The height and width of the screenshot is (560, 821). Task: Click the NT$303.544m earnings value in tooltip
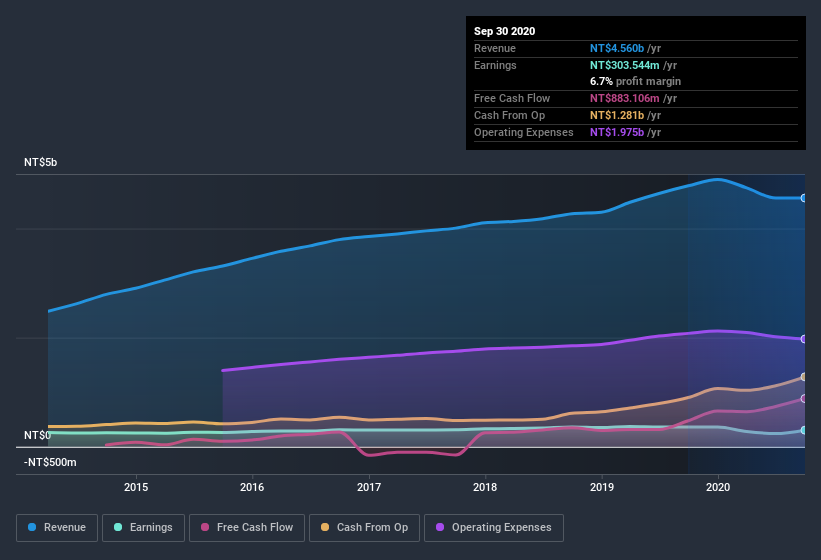[x=624, y=65]
